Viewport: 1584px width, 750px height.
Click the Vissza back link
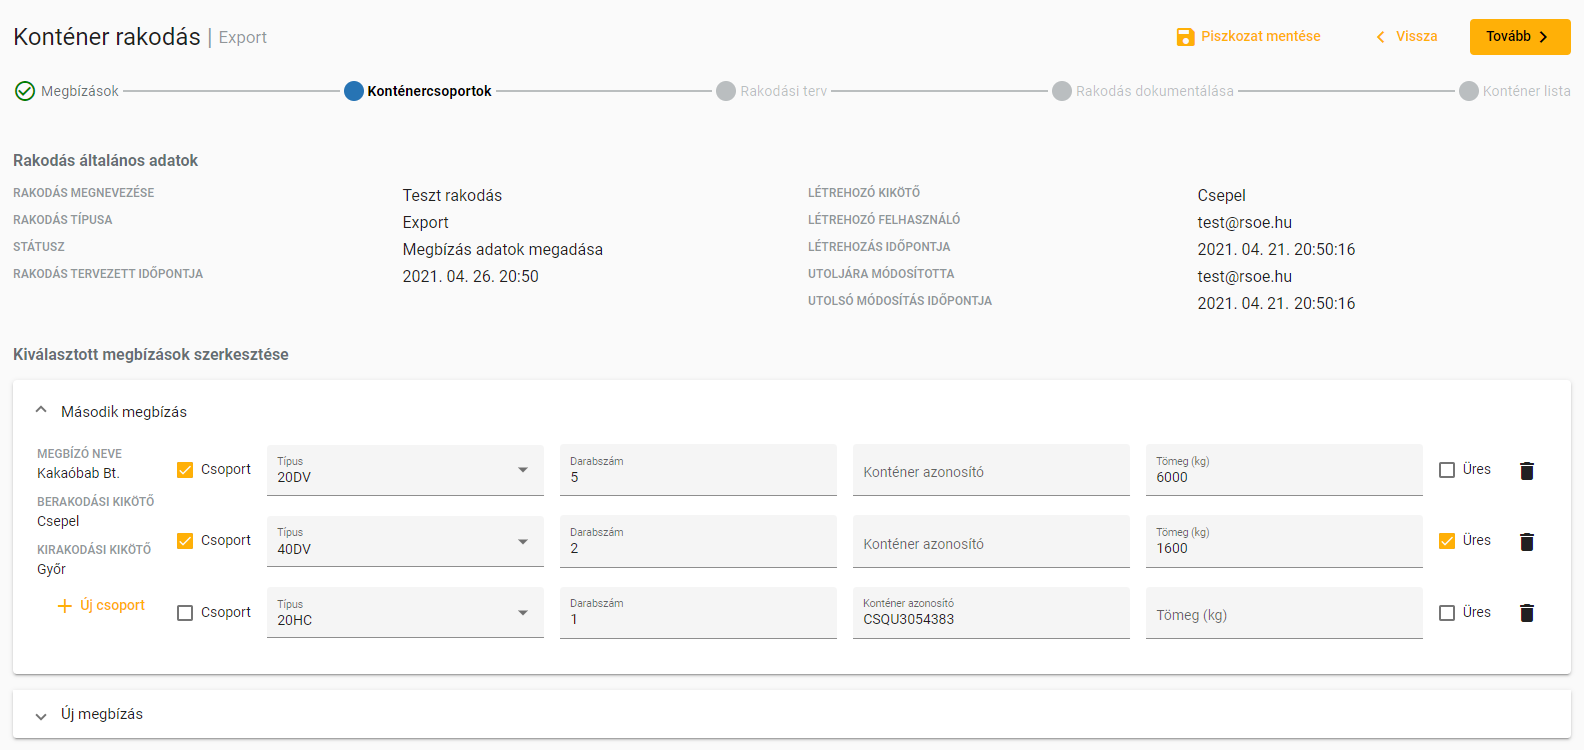click(1407, 37)
